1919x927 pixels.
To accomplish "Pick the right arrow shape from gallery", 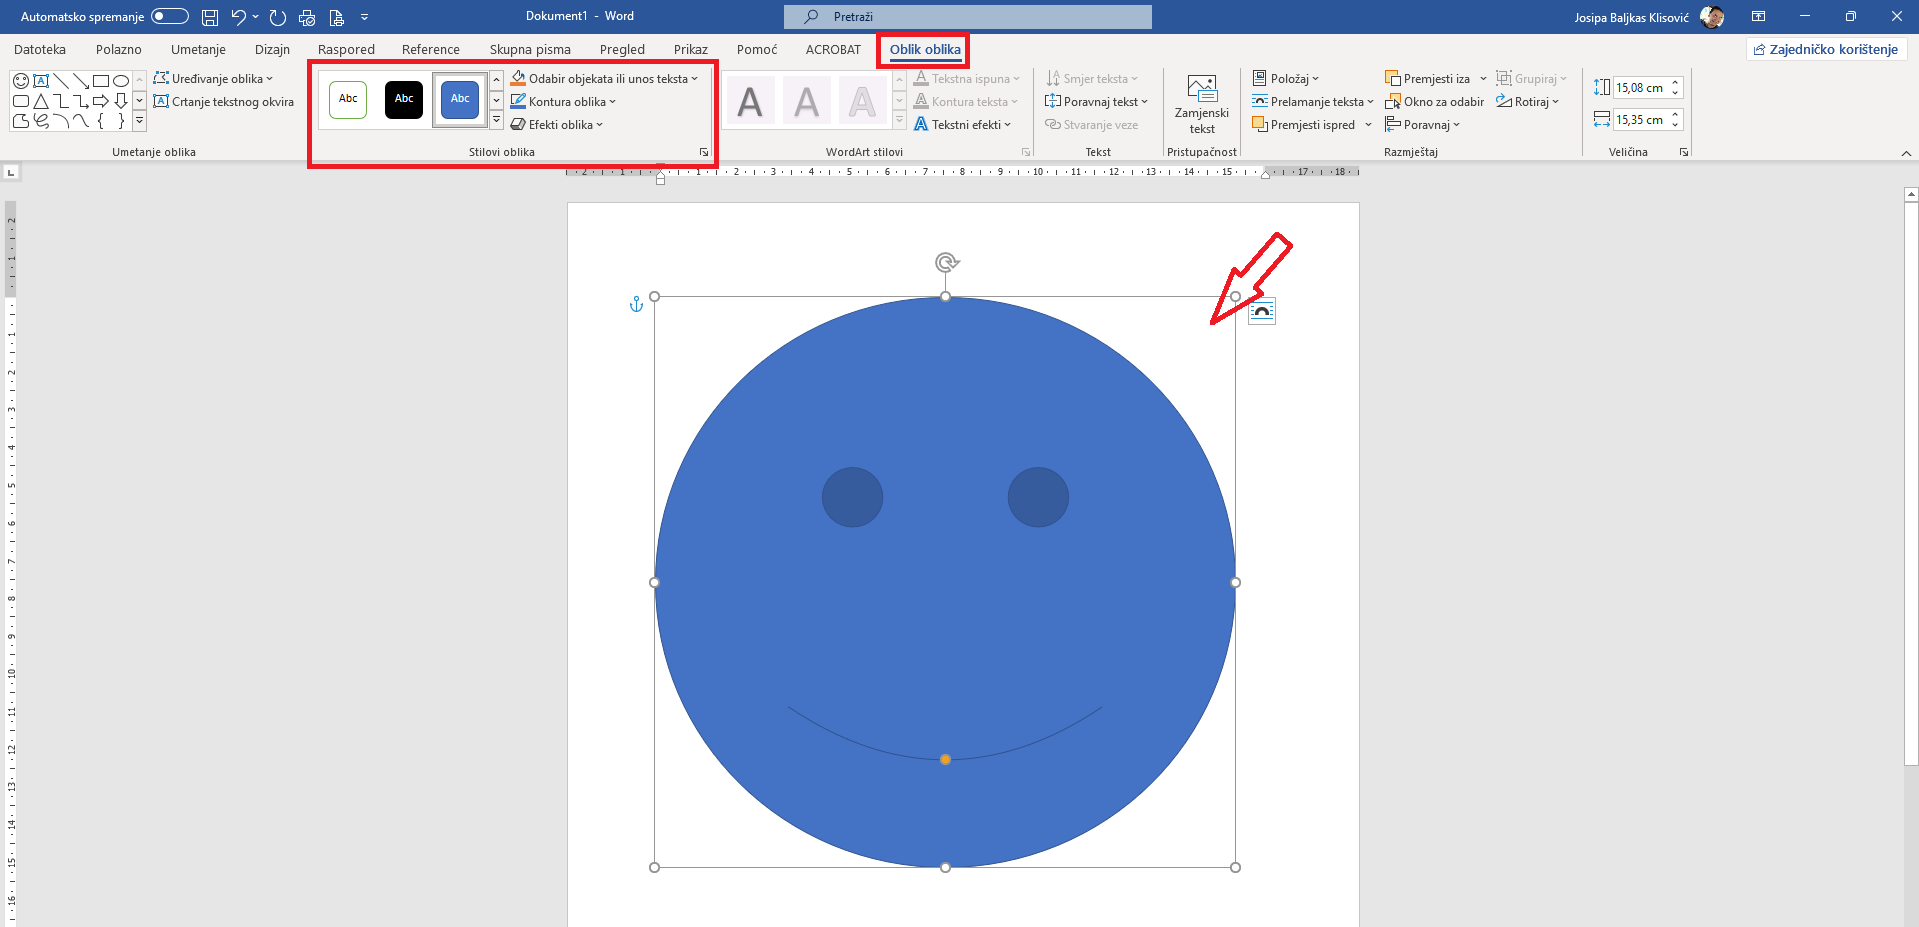I will (x=101, y=101).
